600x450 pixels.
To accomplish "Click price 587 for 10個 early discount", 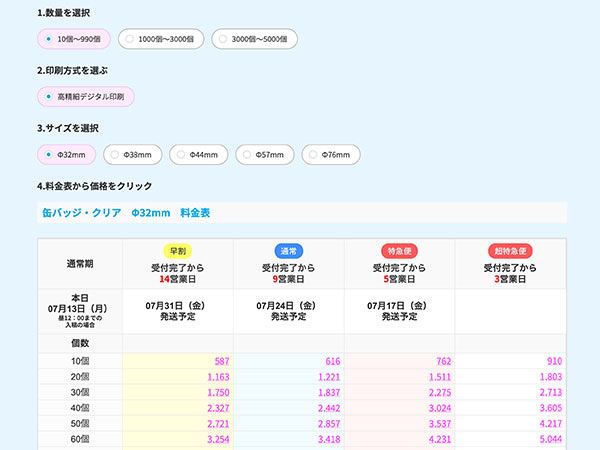I will coord(222,361).
